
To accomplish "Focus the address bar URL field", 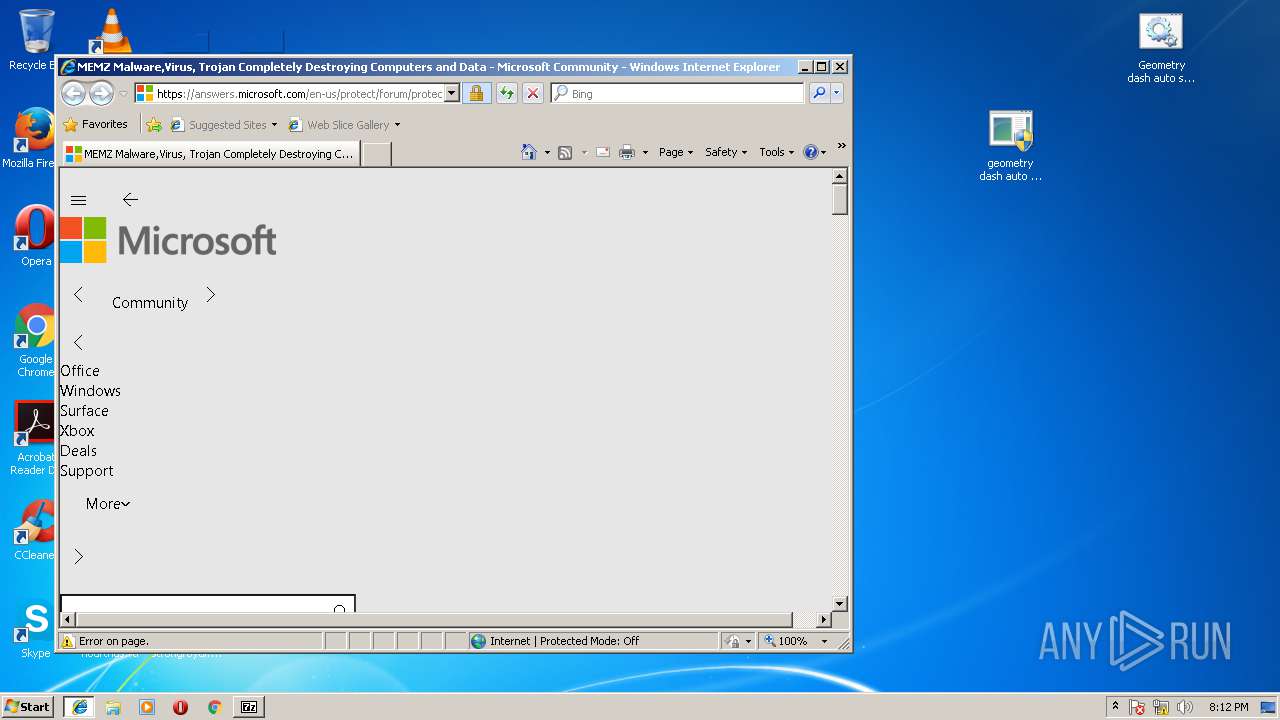I will coord(298,93).
